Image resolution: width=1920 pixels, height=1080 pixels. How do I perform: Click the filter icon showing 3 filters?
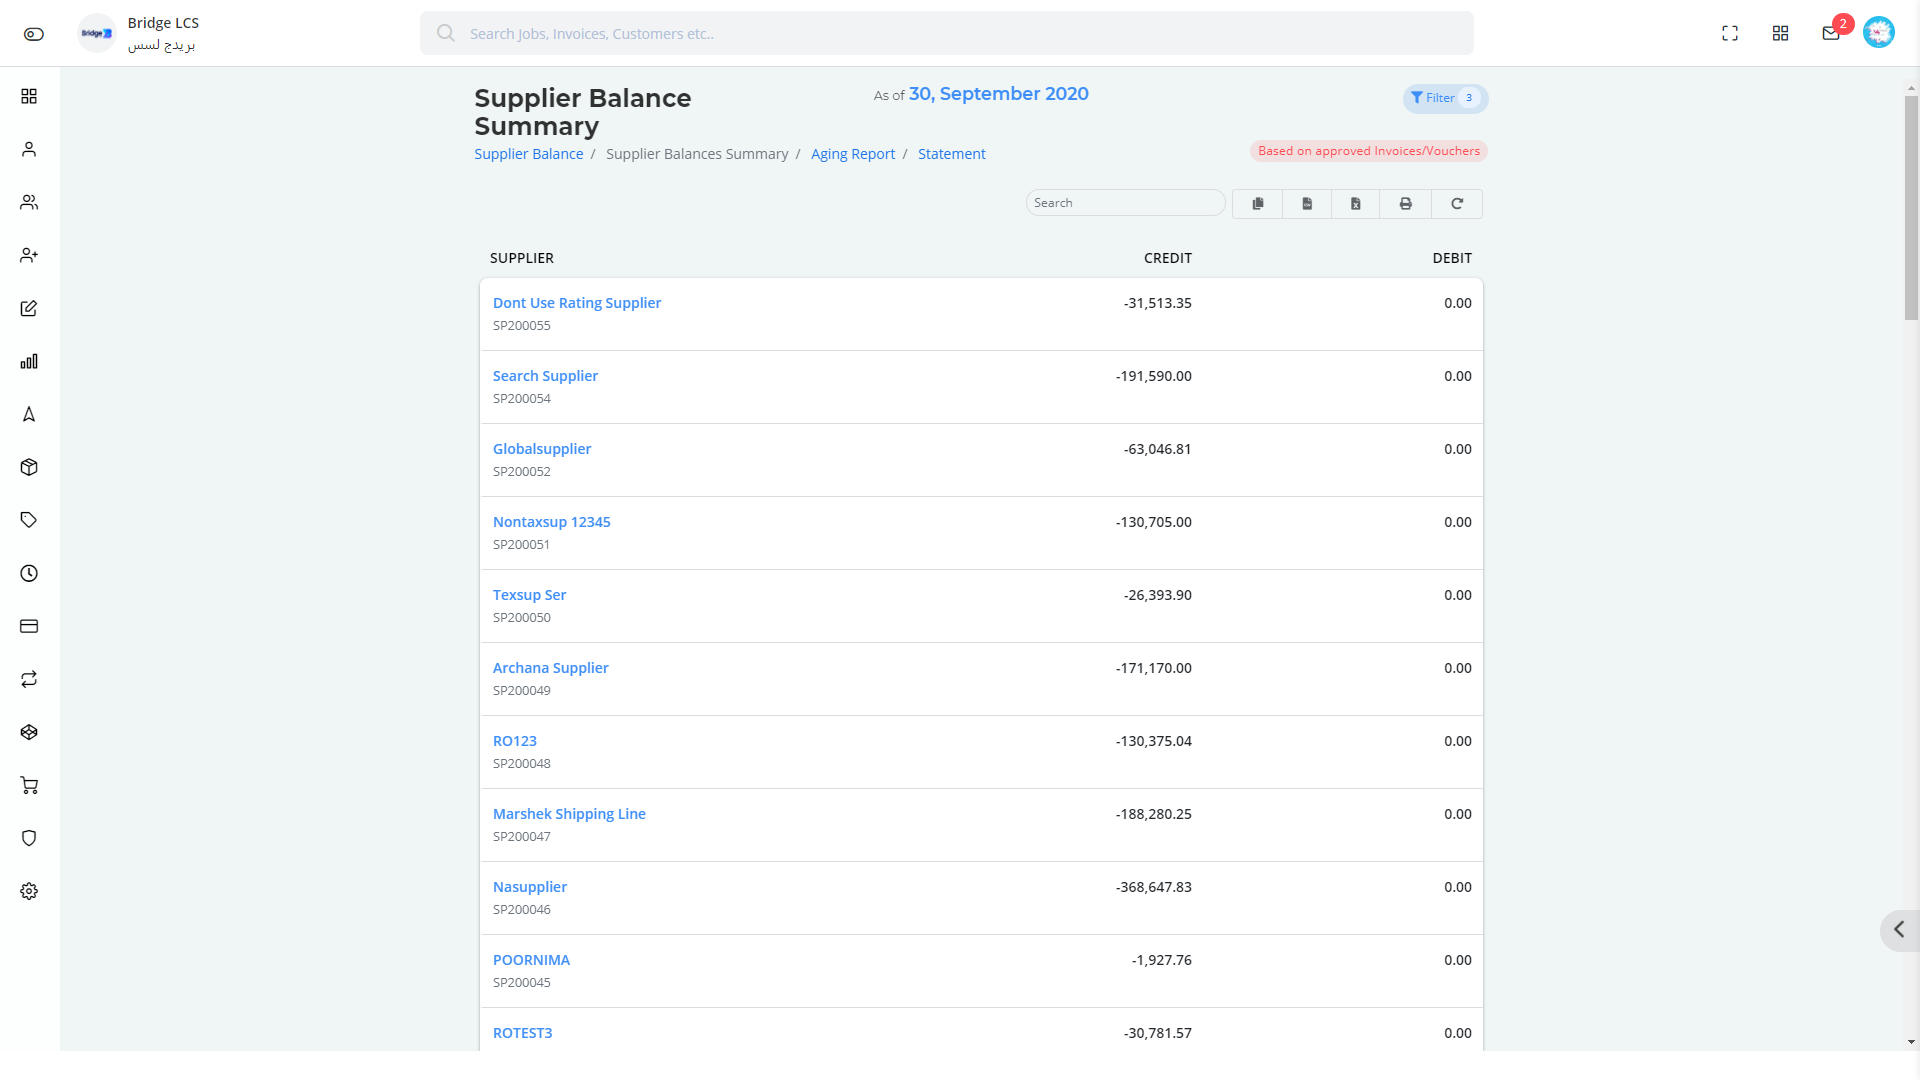coord(1444,98)
